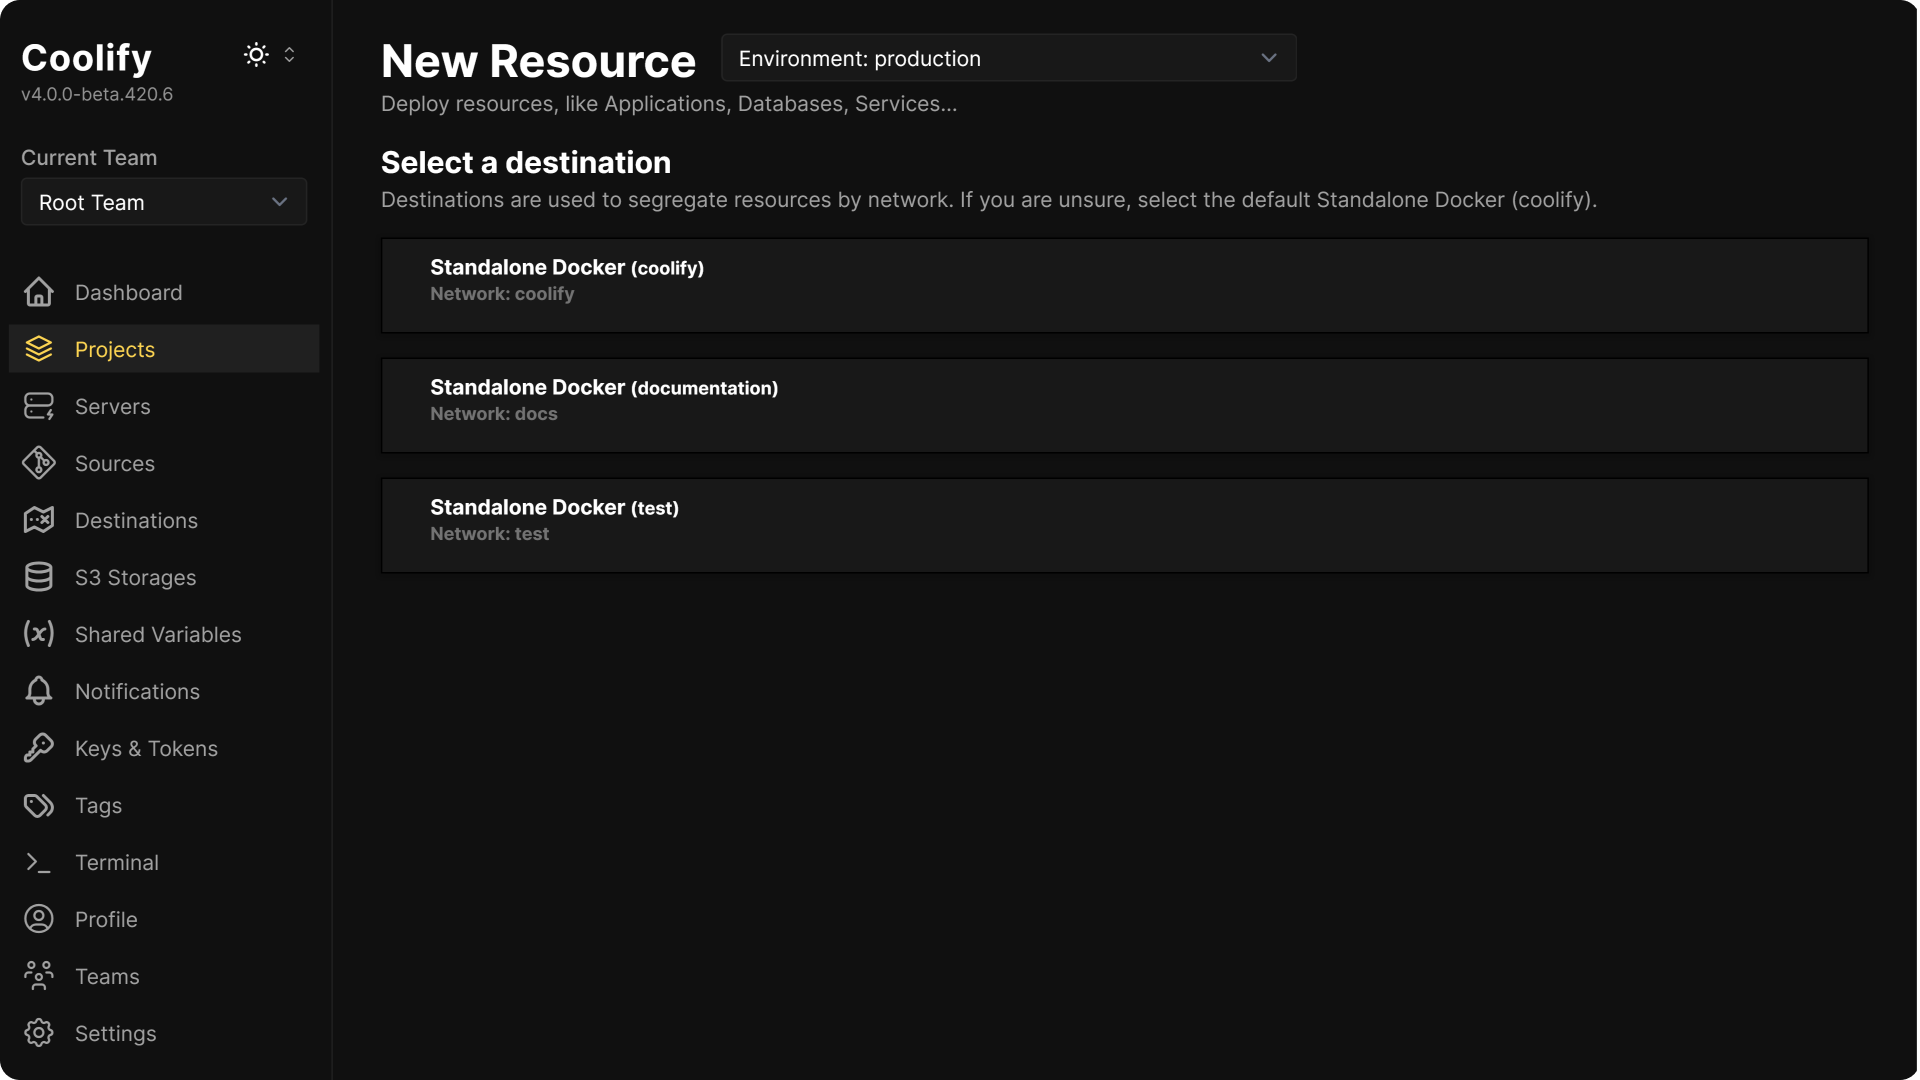The width and height of the screenshot is (1920, 1080).
Task: Select Projects in the sidebar menu
Action: 114,349
